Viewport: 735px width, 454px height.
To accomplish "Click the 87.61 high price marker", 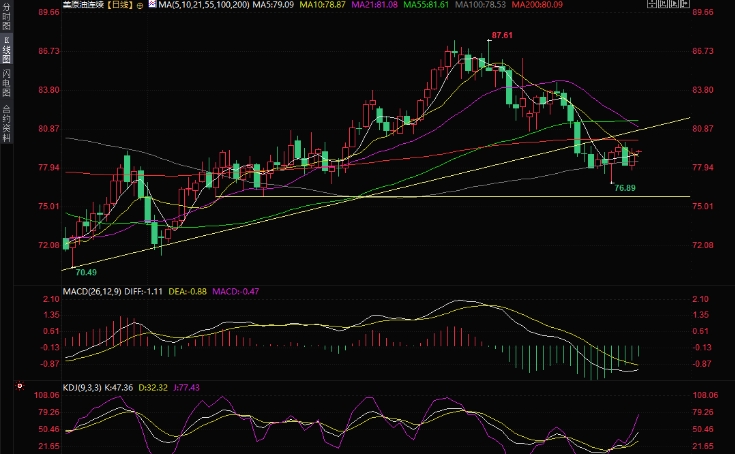I will pyautogui.click(x=500, y=35).
